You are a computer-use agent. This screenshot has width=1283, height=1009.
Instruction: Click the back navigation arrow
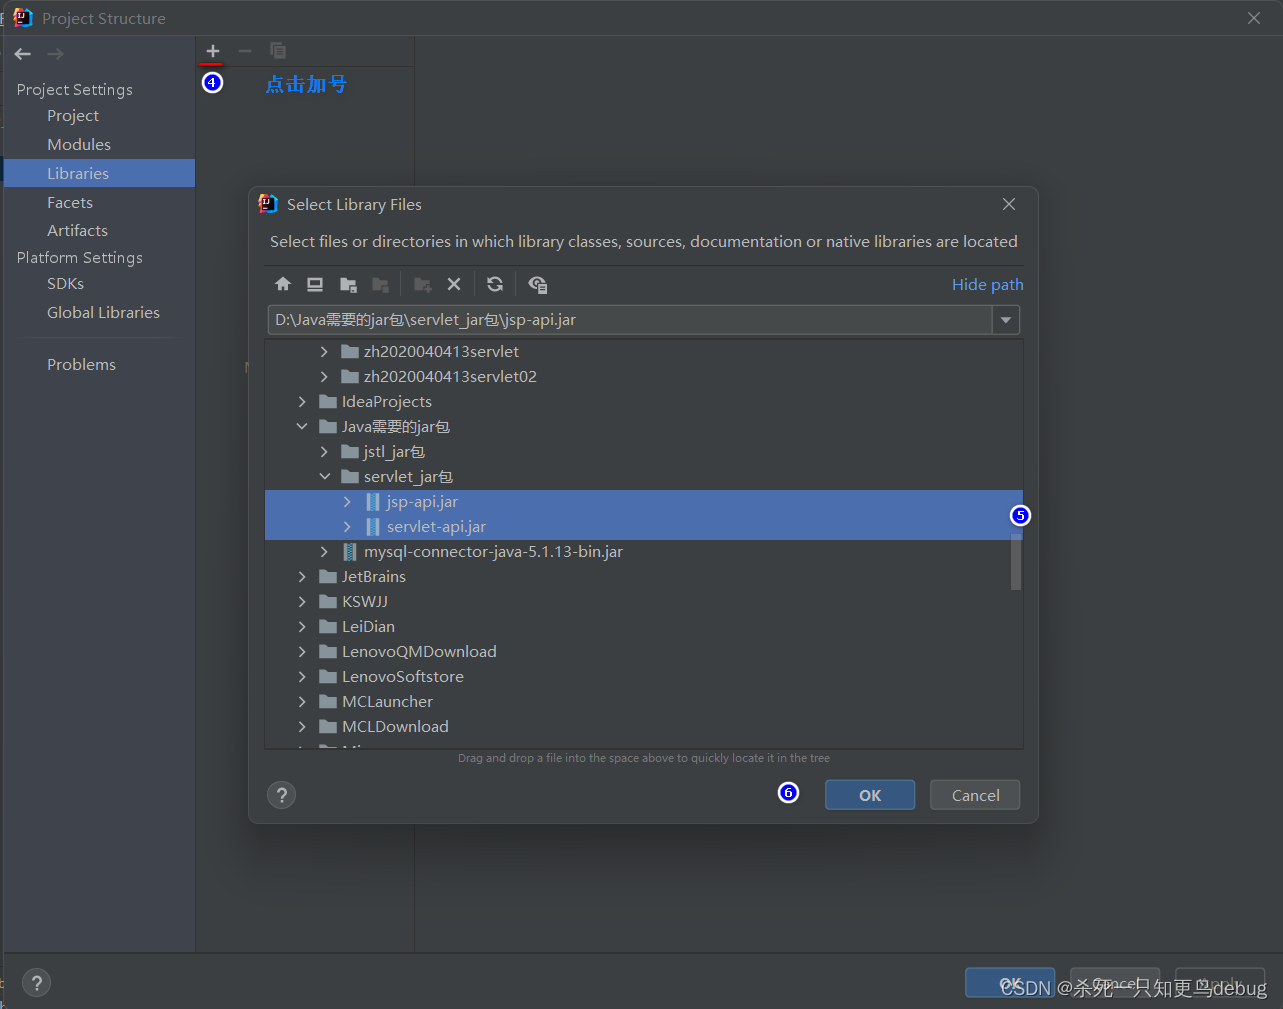[23, 54]
